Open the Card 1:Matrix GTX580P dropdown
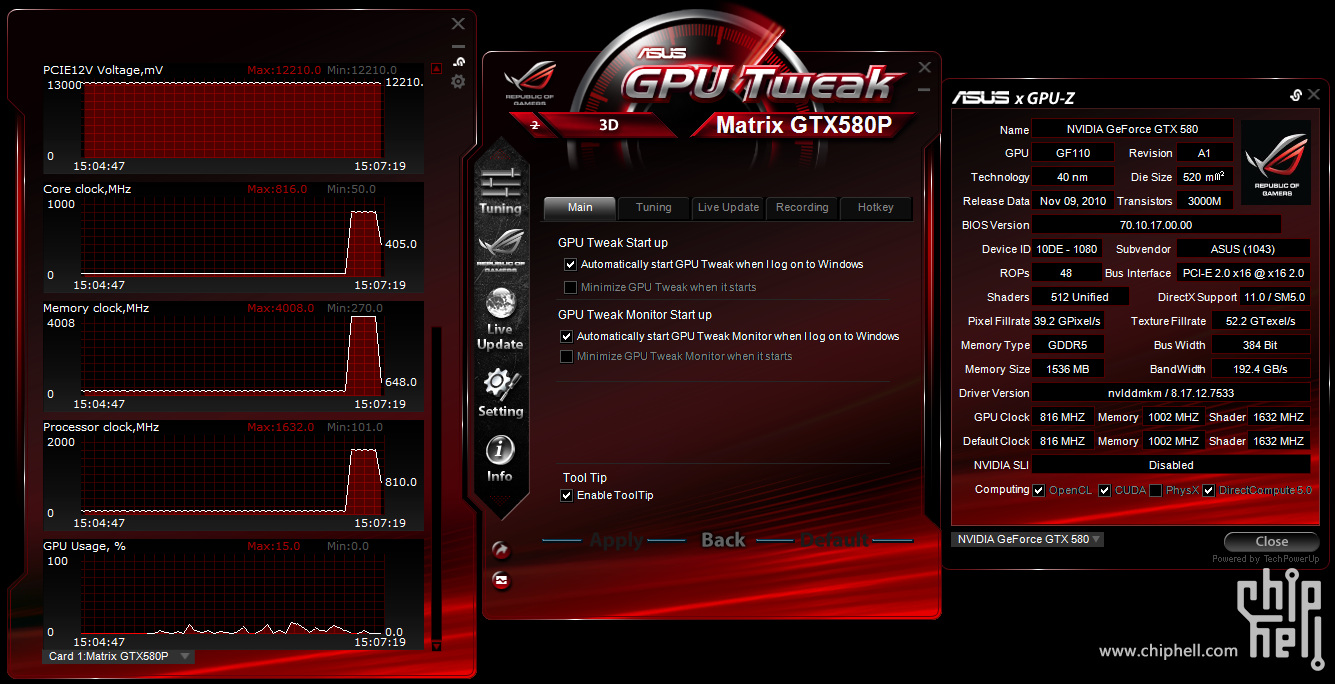 [119, 656]
